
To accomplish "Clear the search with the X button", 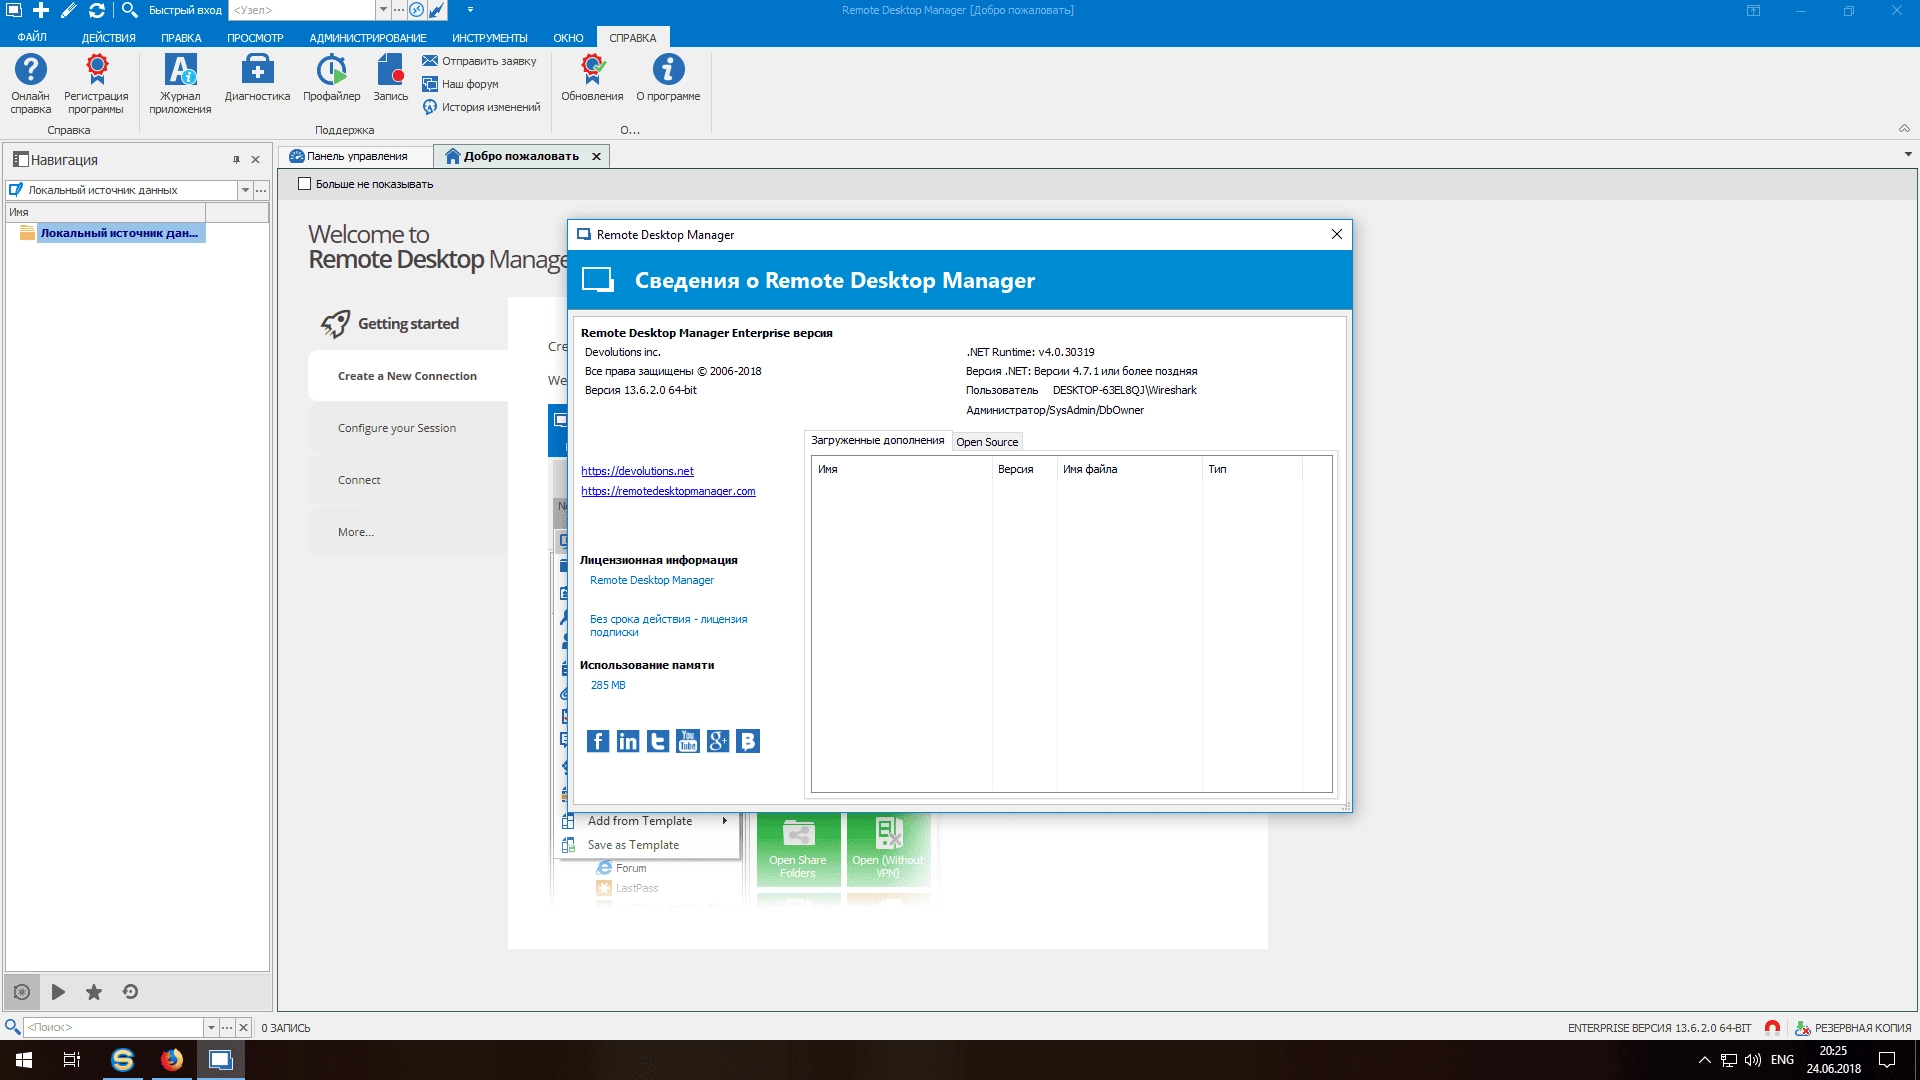I will (x=243, y=1027).
